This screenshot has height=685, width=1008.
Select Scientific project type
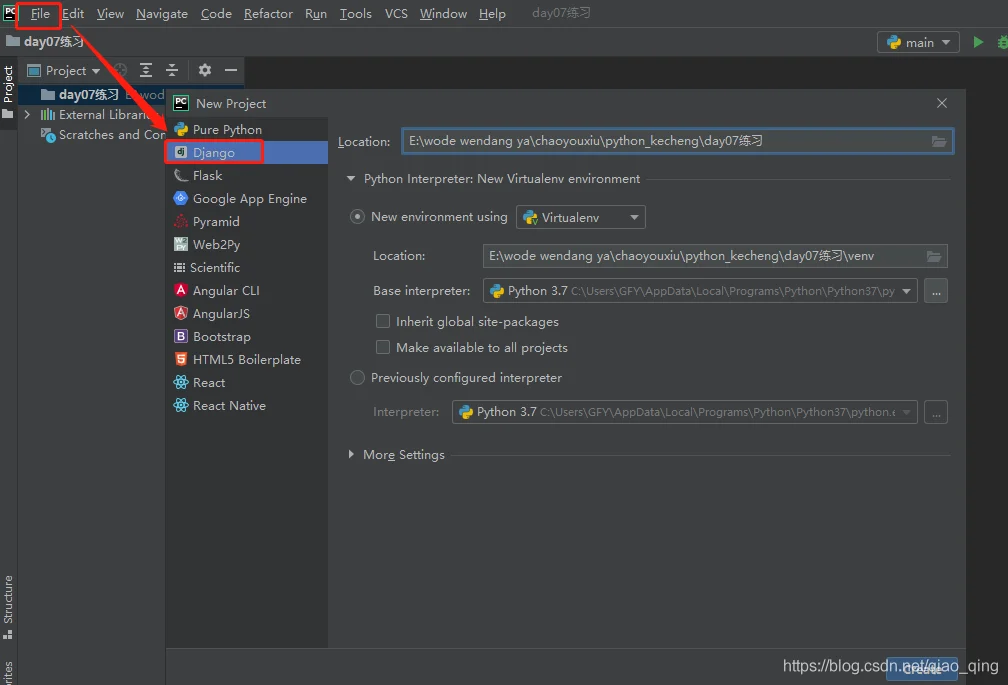[247, 267]
